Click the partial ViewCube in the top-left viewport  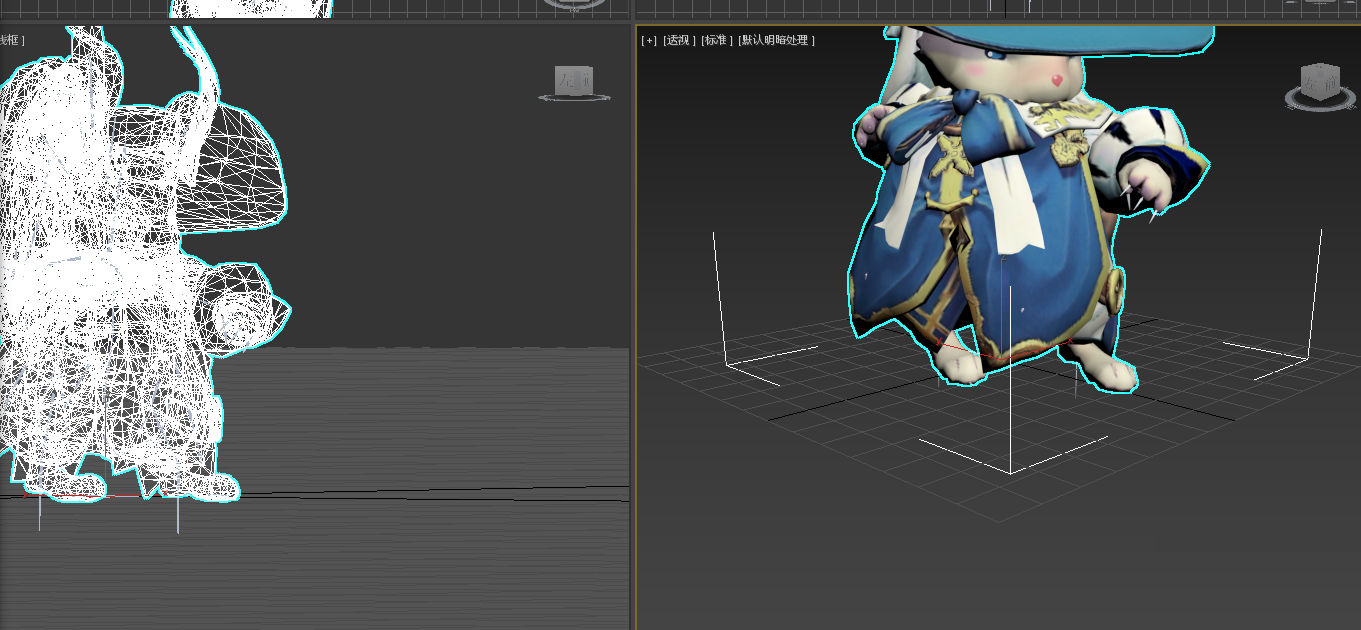pos(574,3)
